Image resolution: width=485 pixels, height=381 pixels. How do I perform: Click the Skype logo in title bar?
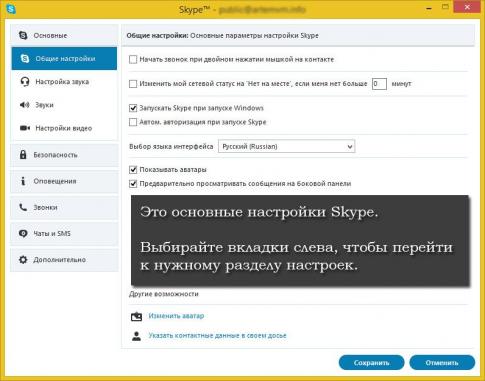click(11, 9)
